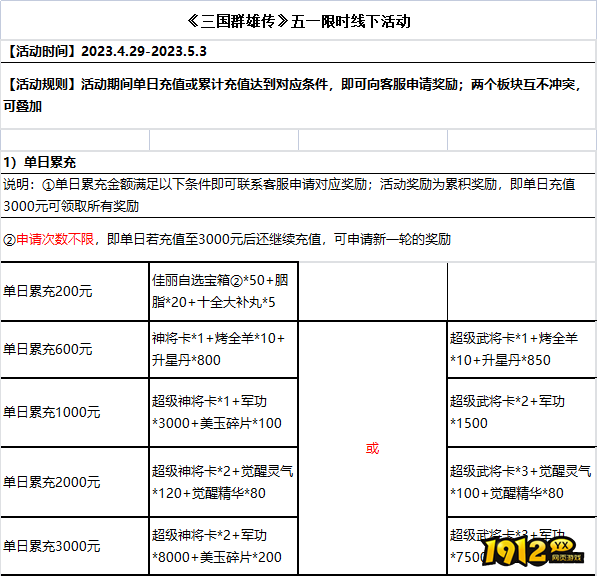The height and width of the screenshot is (576, 597).
Task: Click the red 或 cell
Action: tap(372, 448)
